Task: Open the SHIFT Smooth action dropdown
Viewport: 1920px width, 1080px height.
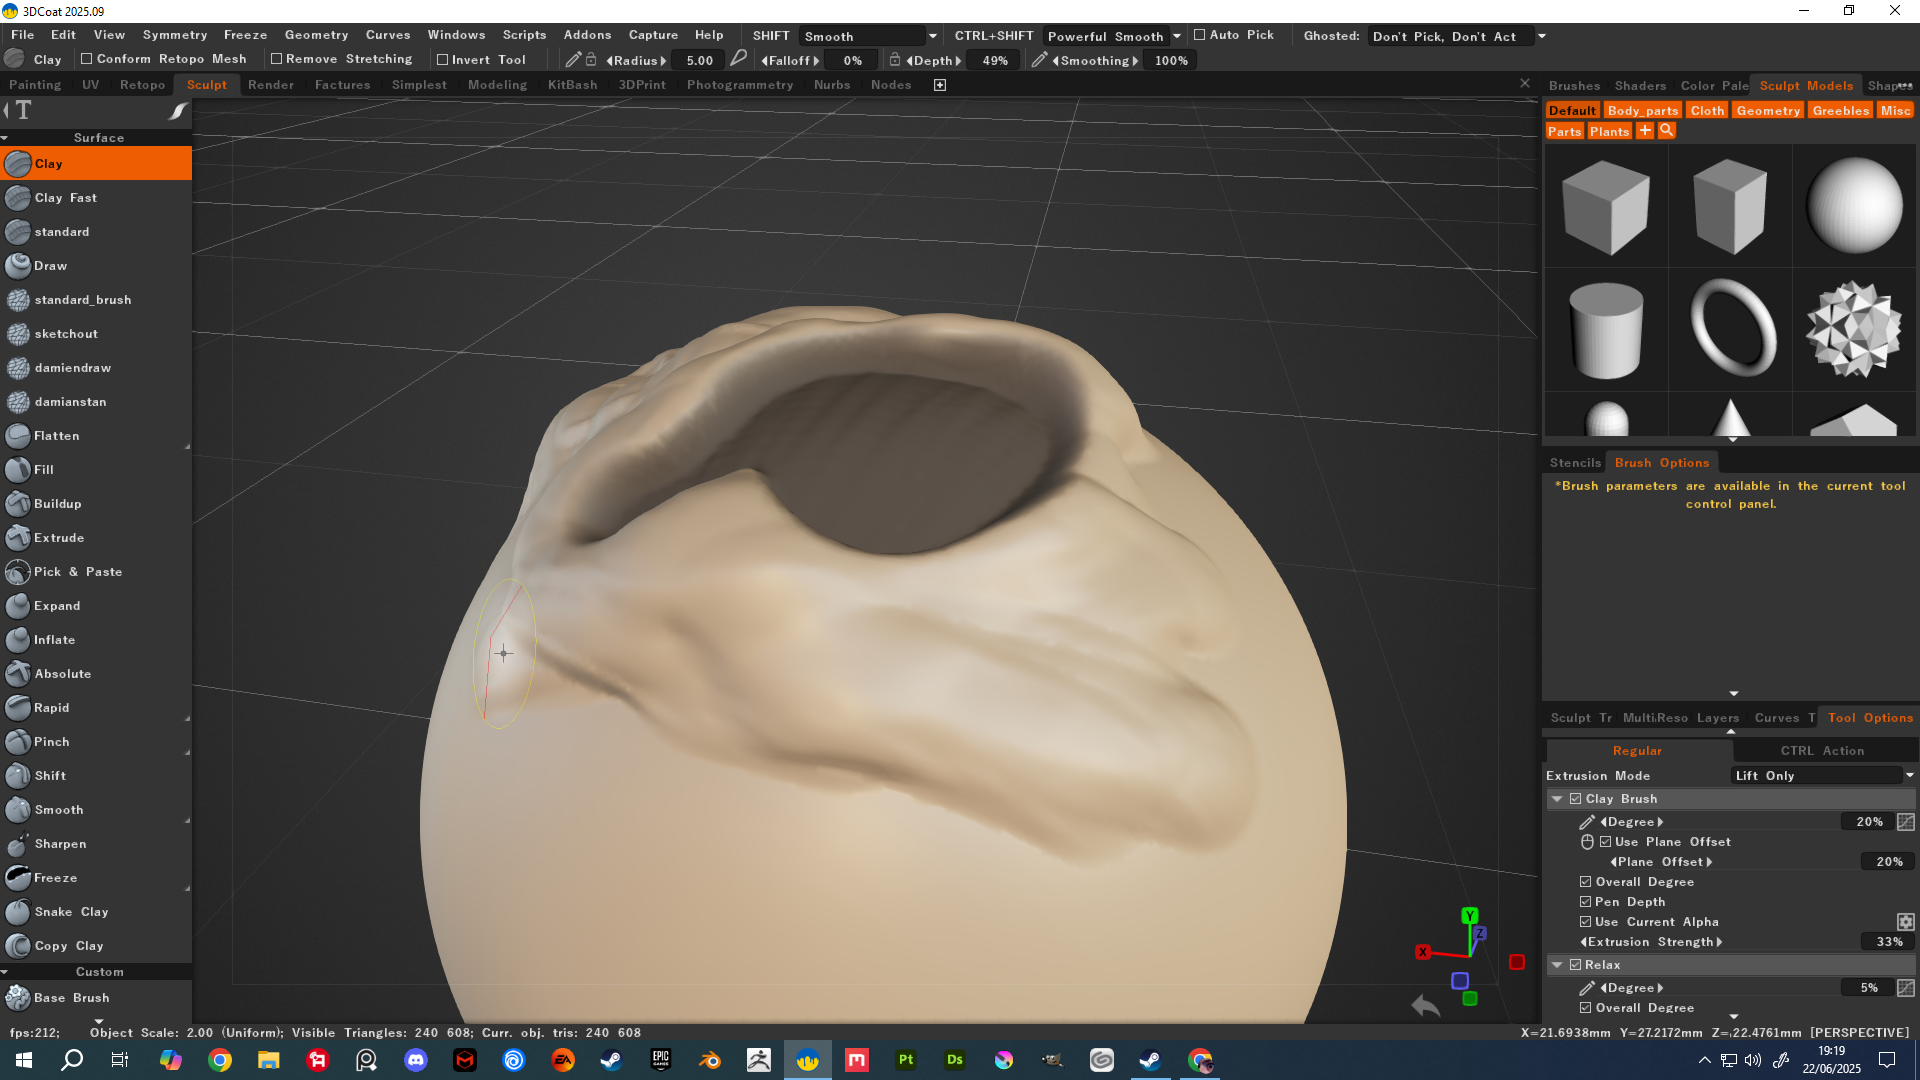Action: (x=868, y=36)
